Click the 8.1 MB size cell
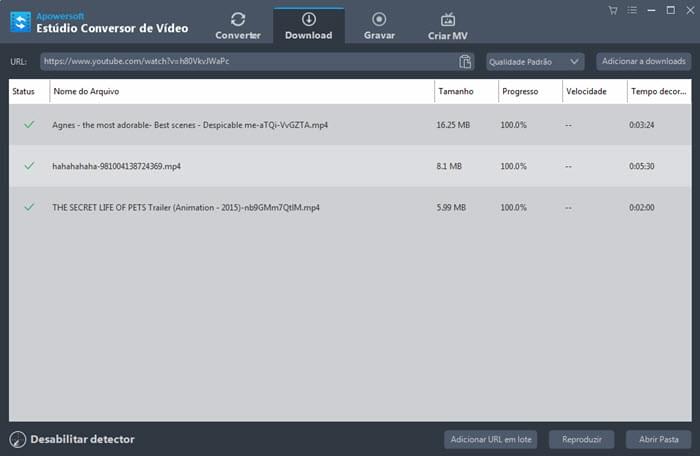The image size is (700, 456). pyautogui.click(x=449, y=166)
